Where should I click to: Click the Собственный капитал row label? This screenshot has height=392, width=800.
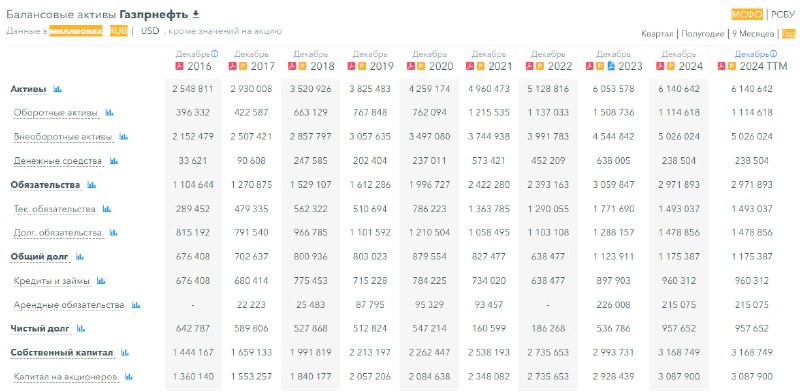click(x=63, y=353)
